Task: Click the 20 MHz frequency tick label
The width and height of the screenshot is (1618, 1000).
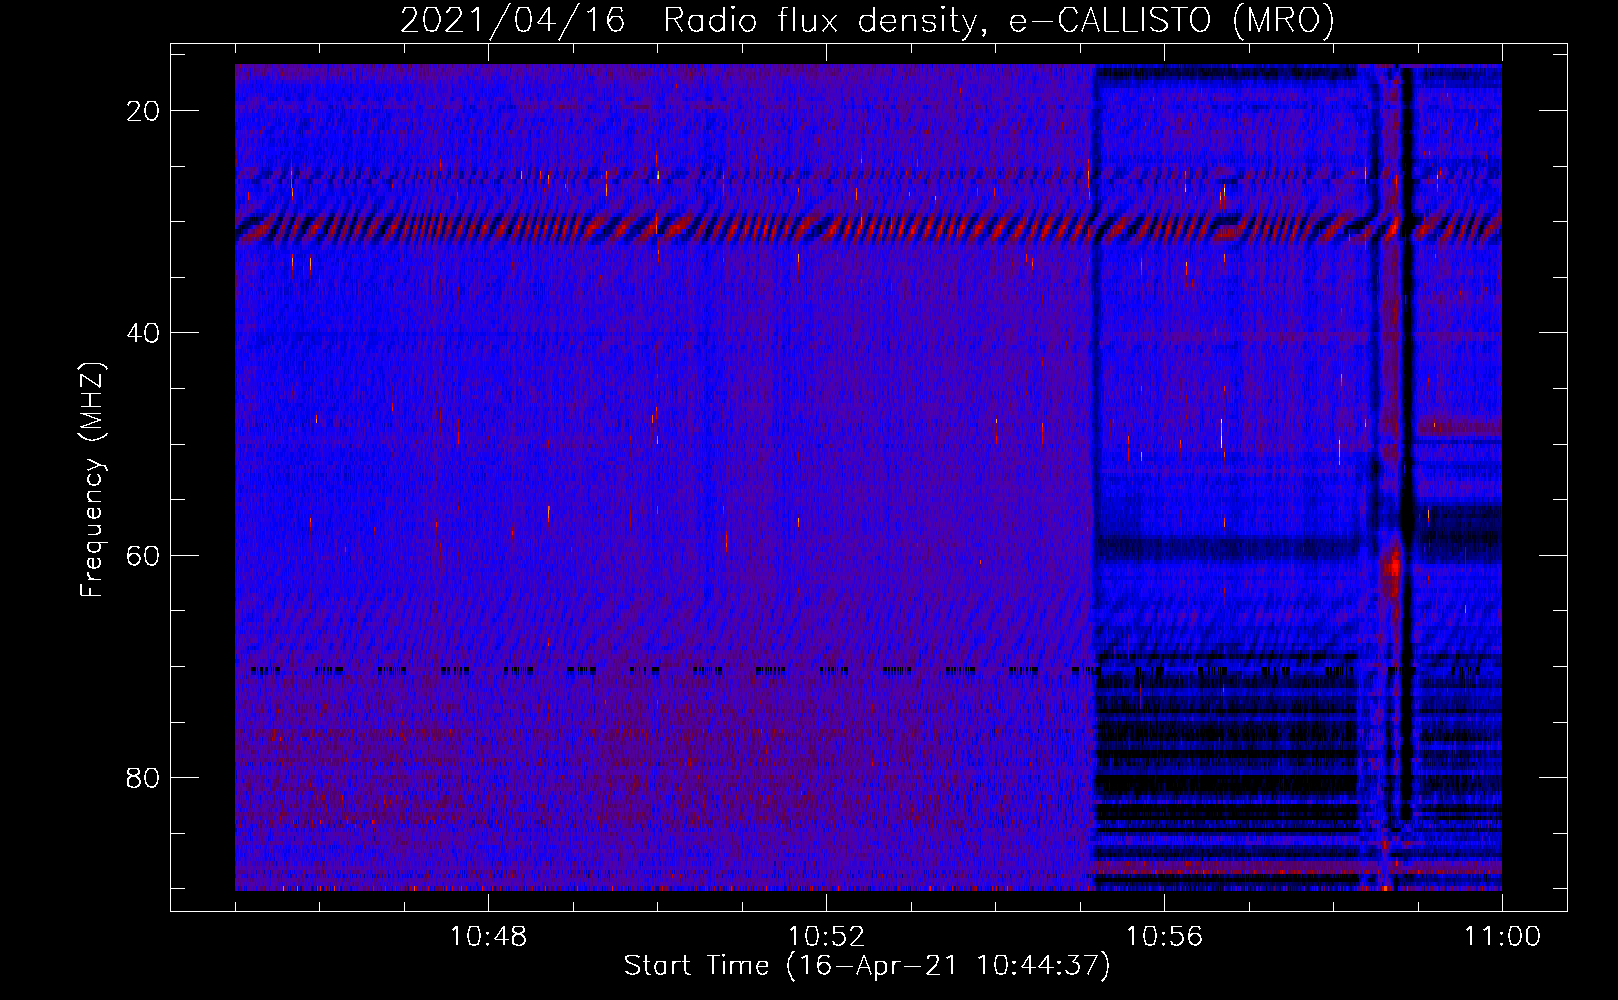Action: click(x=143, y=111)
